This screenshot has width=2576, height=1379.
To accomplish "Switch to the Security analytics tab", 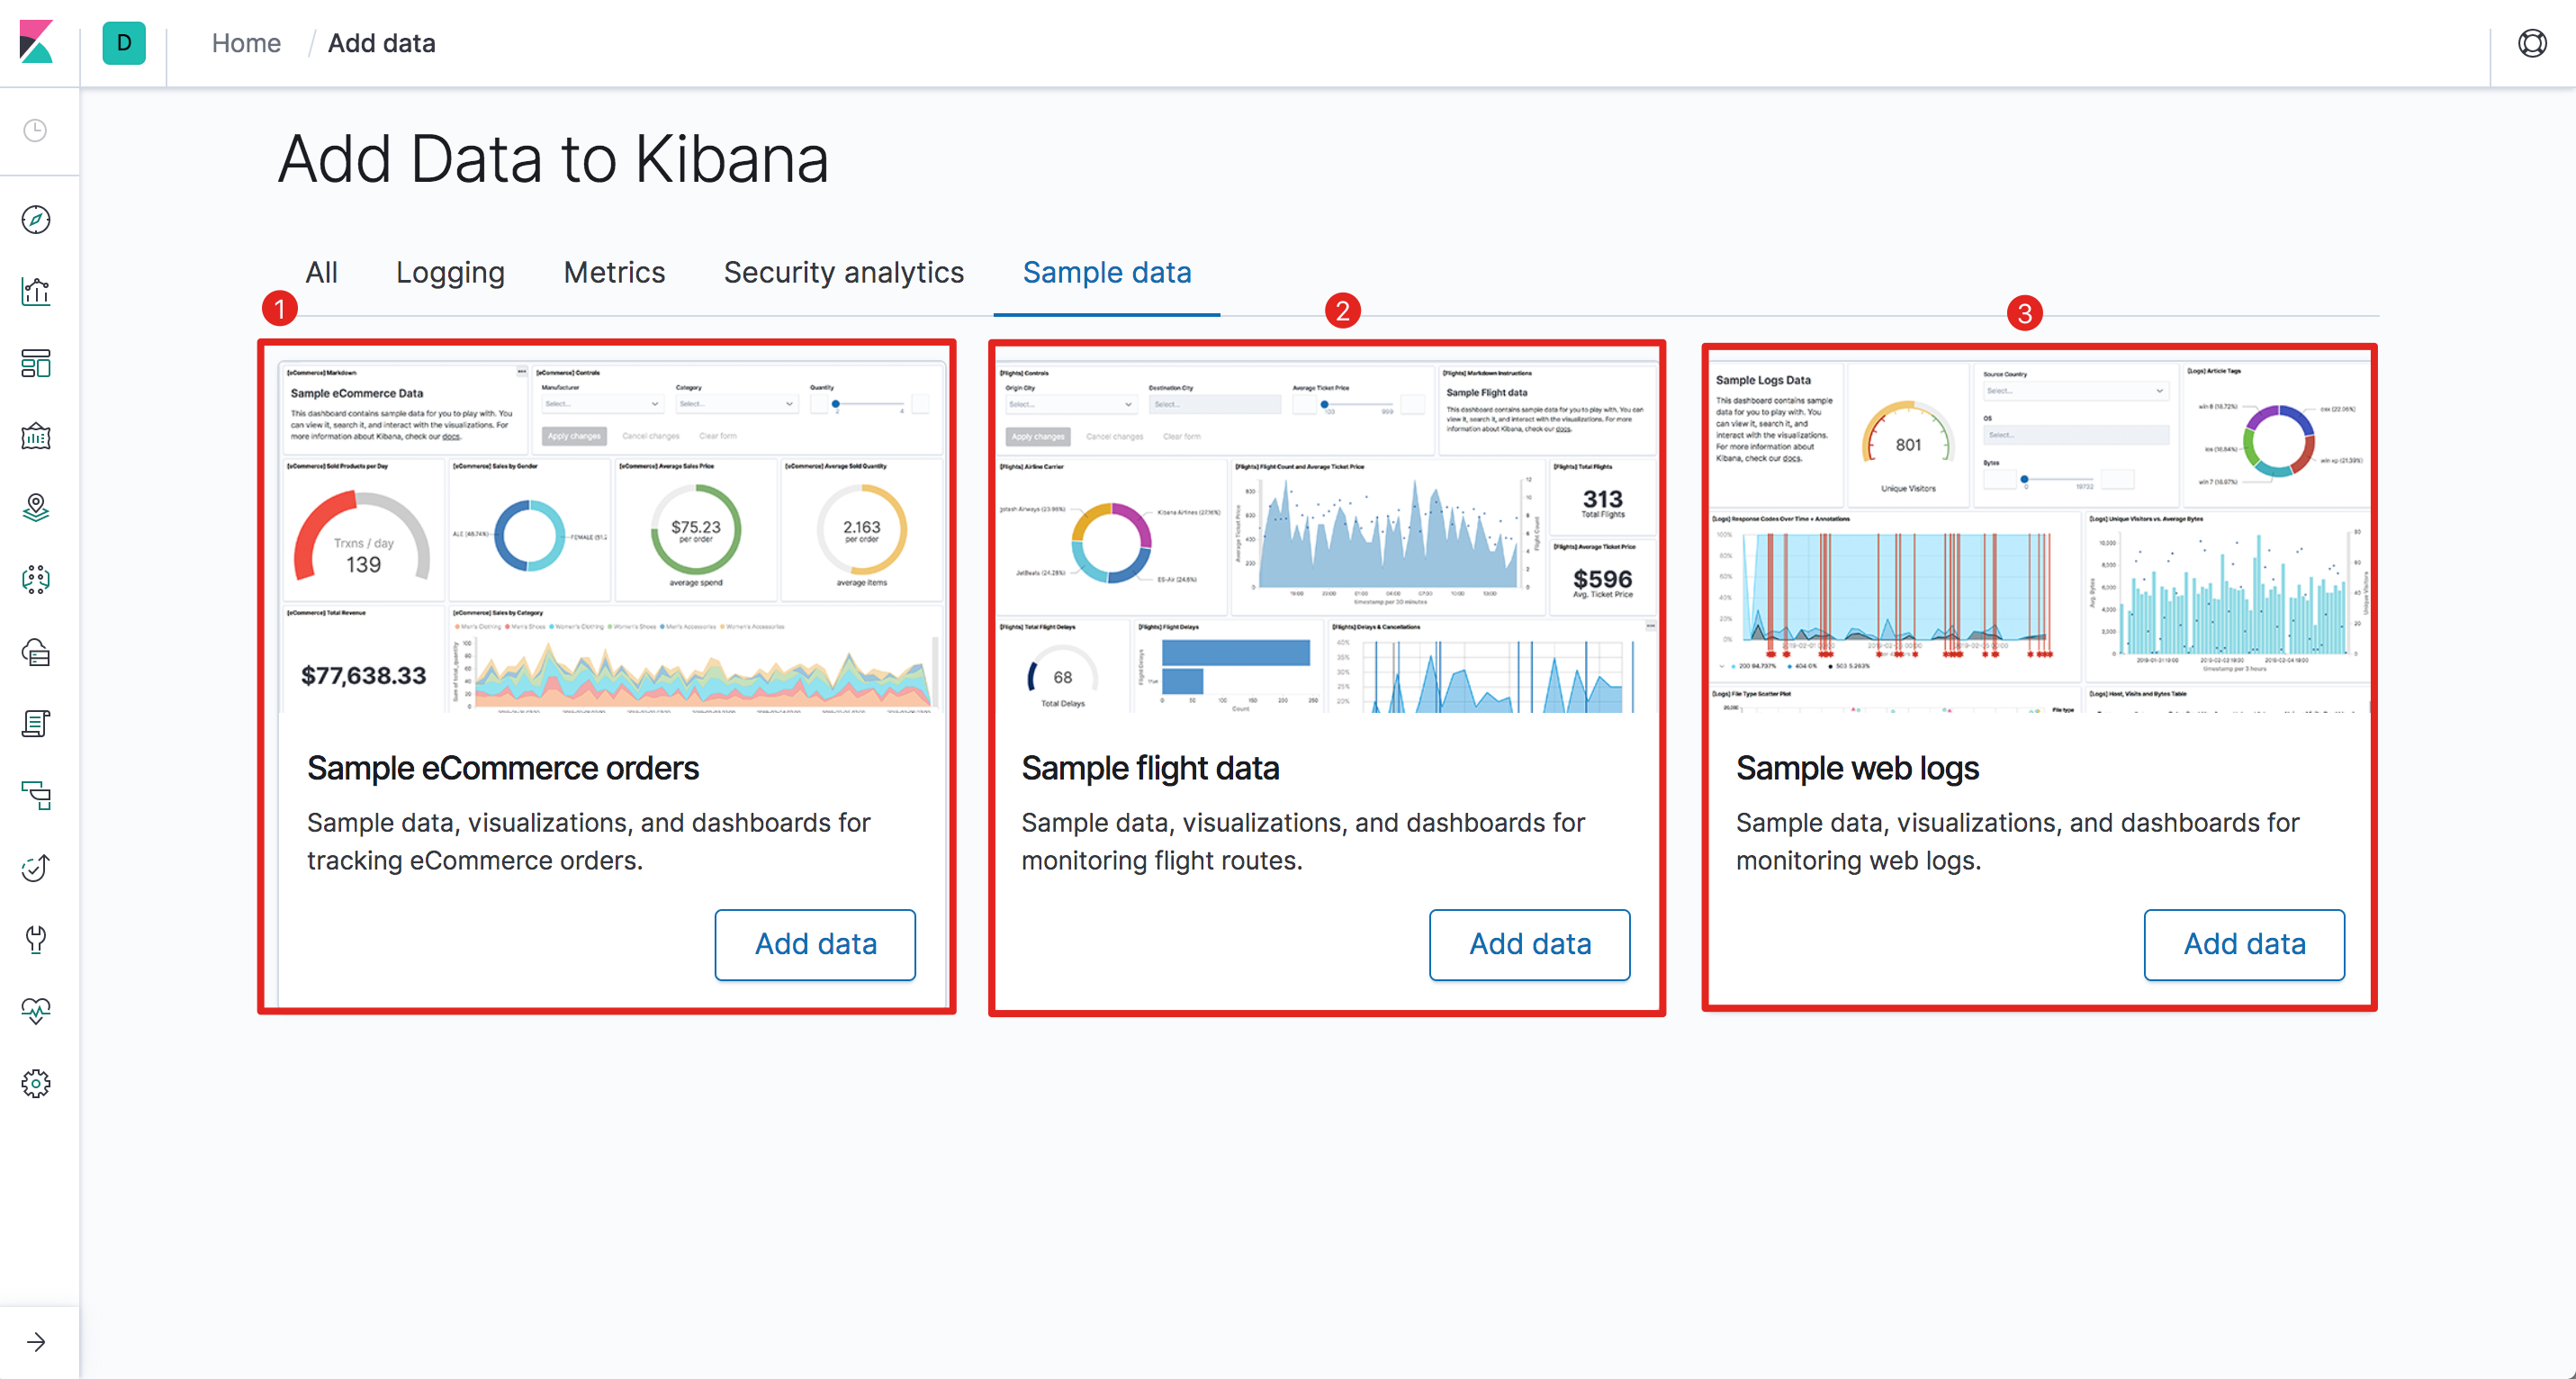I will click(843, 272).
